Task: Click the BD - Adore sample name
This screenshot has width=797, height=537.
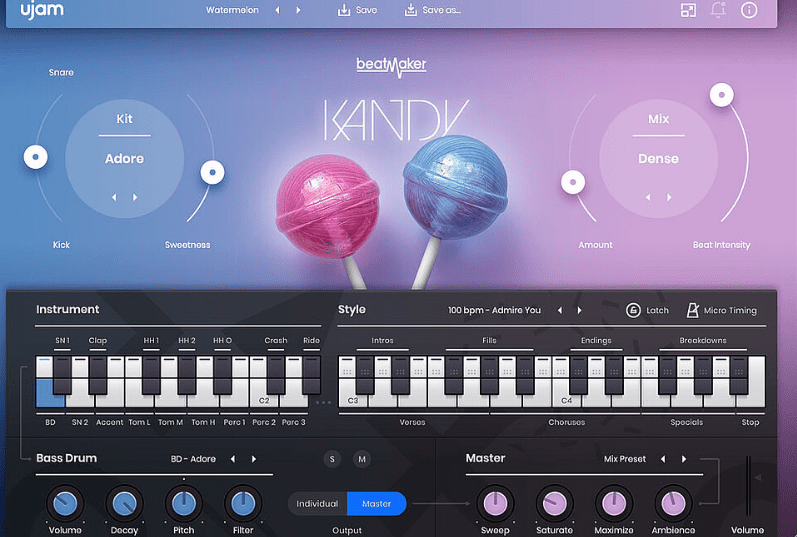Action: tap(193, 459)
